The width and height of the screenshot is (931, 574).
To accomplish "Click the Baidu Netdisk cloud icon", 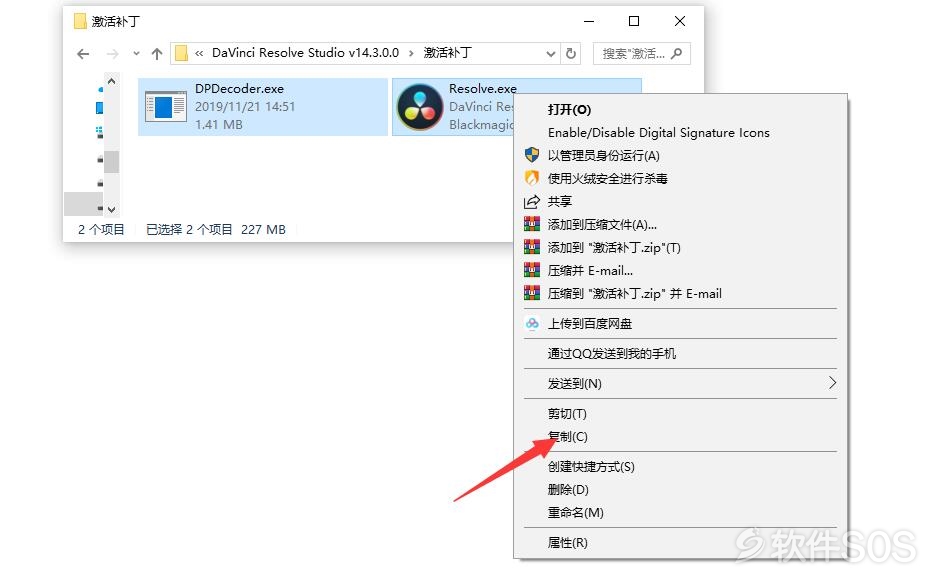I will (x=532, y=324).
